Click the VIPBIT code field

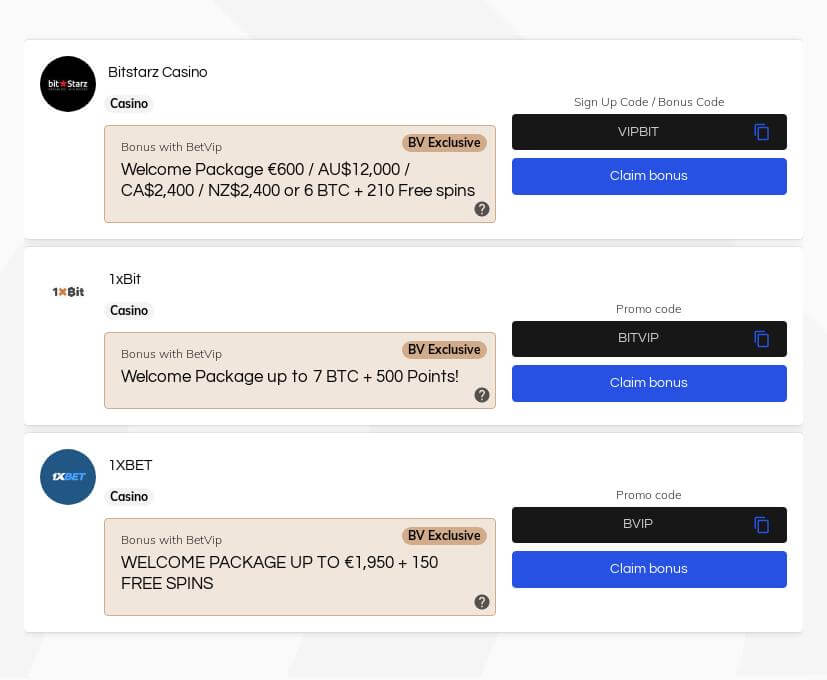638,132
